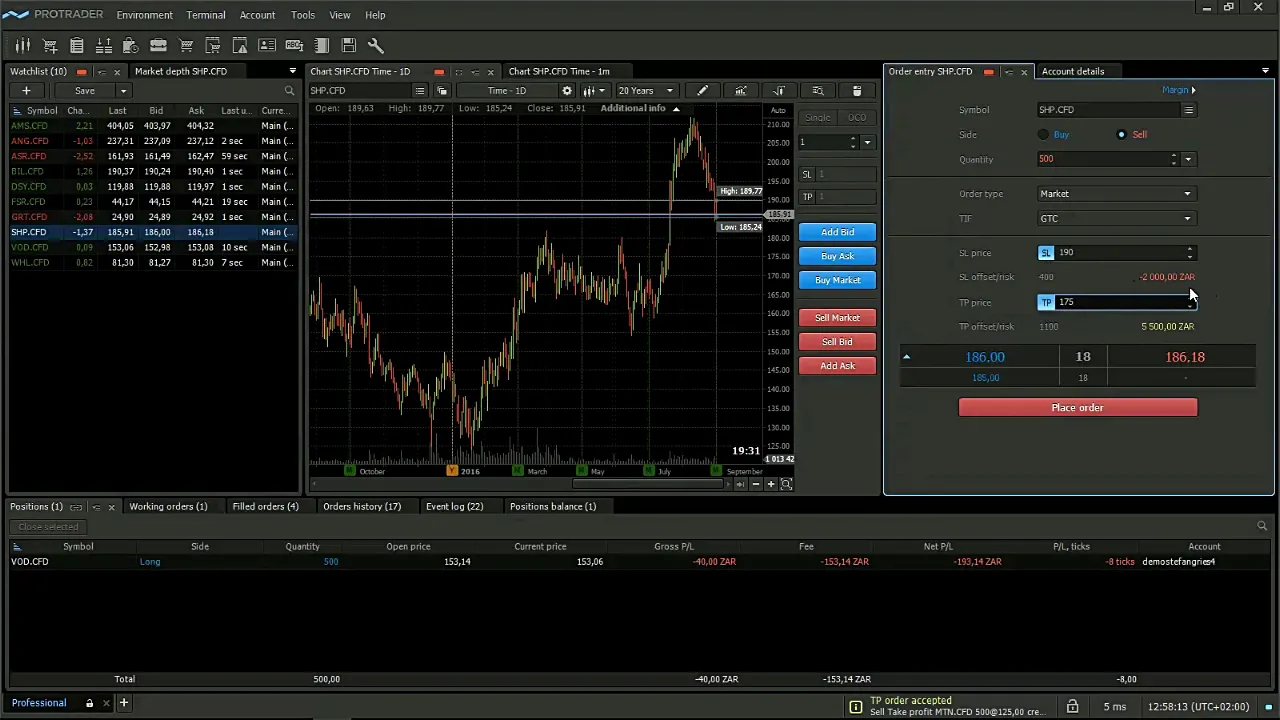The height and width of the screenshot is (720, 1280).
Task: Click the Add Bid button
Action: coord(838,232)
